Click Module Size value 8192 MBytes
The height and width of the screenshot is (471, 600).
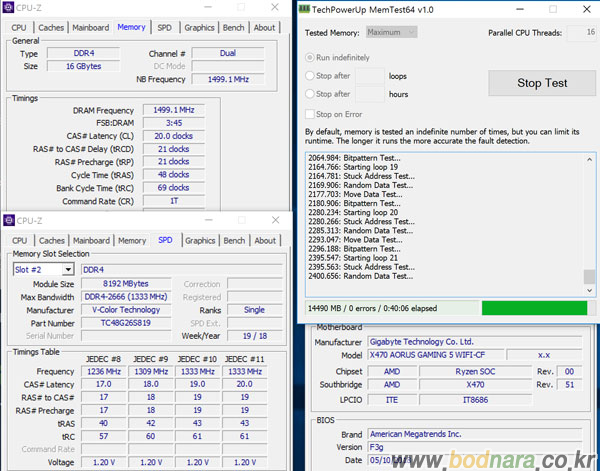pos(126,284)
